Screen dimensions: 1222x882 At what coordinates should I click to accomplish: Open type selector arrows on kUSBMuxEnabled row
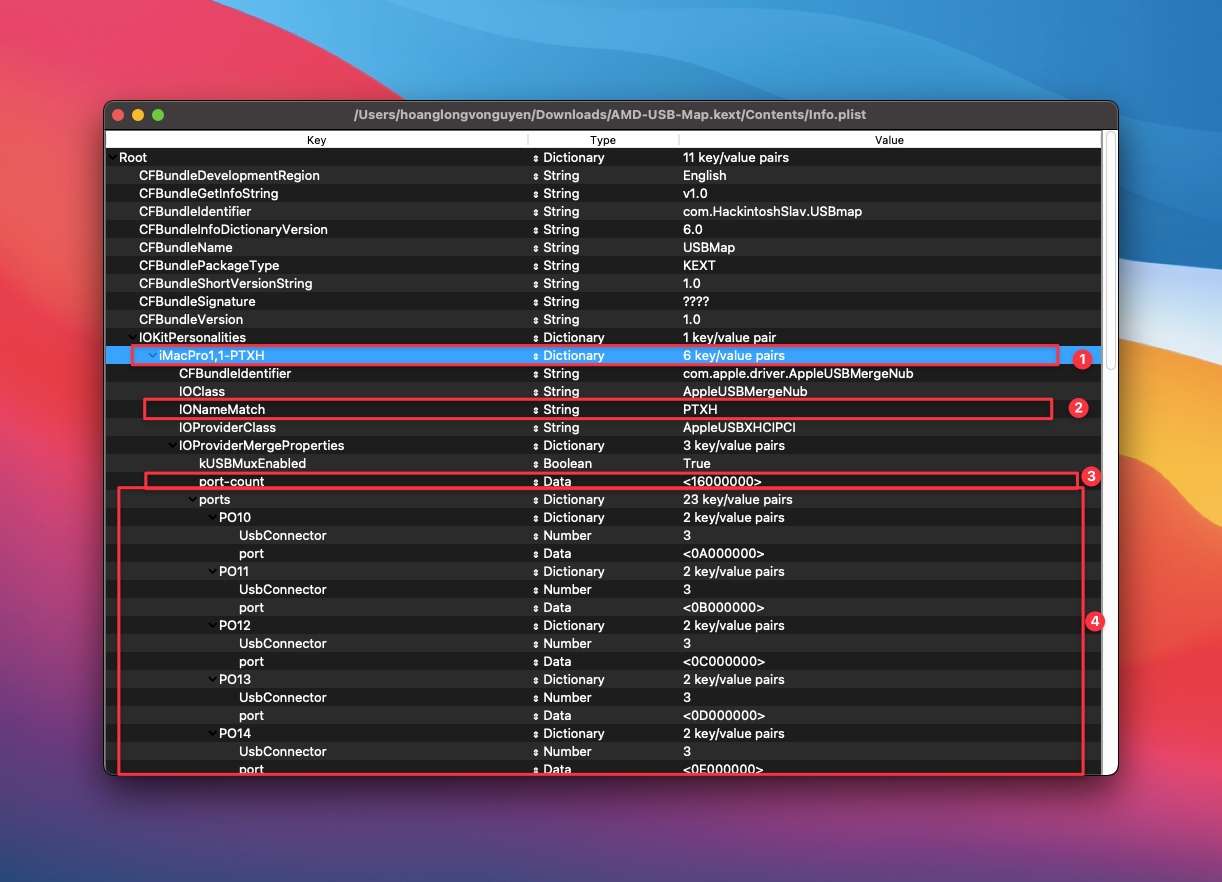(x=535, y=464)
